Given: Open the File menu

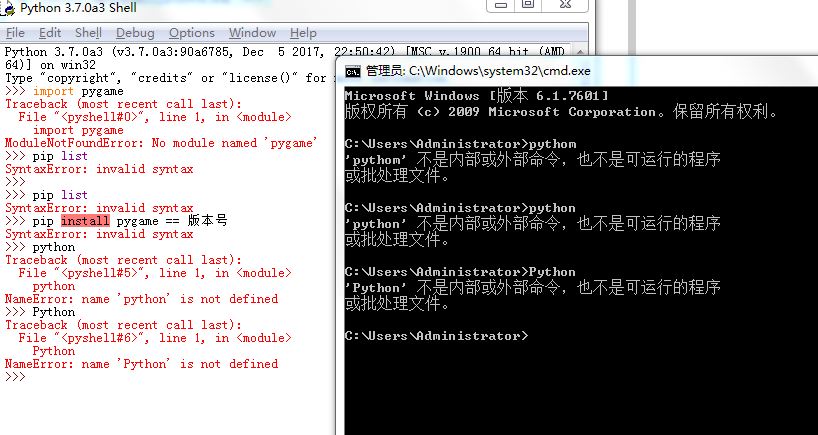Looking at the screenshot, I should tap(15, 33).
